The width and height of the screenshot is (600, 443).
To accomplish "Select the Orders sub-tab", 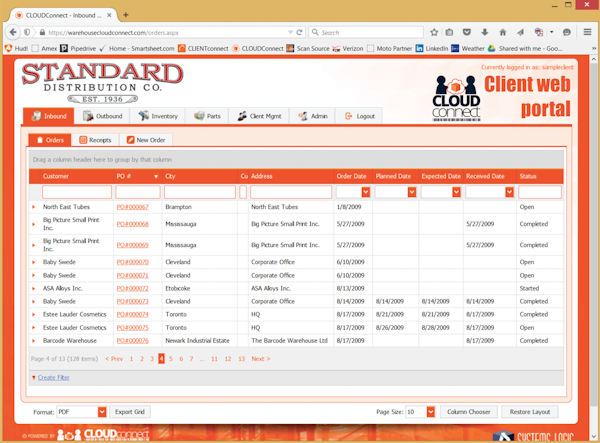I will click(x=50, y=140).
